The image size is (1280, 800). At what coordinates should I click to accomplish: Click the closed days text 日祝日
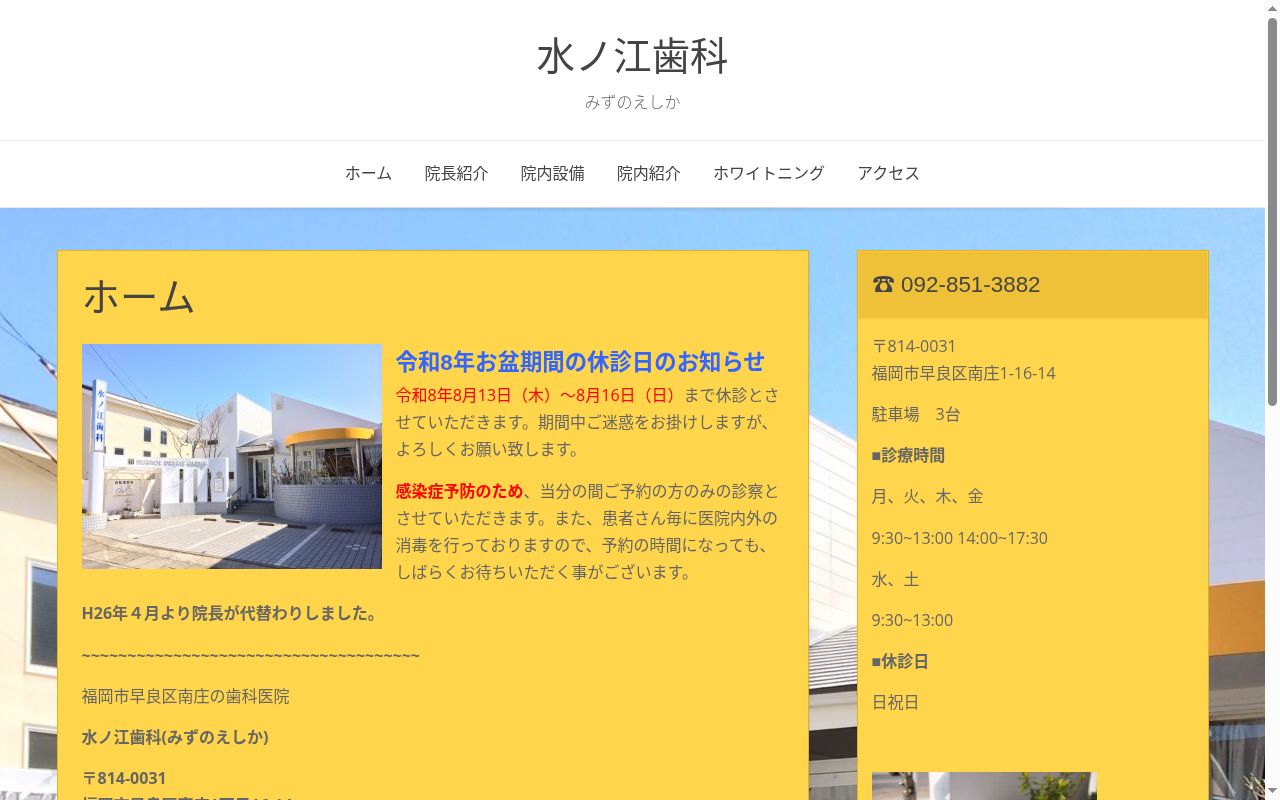895,702
